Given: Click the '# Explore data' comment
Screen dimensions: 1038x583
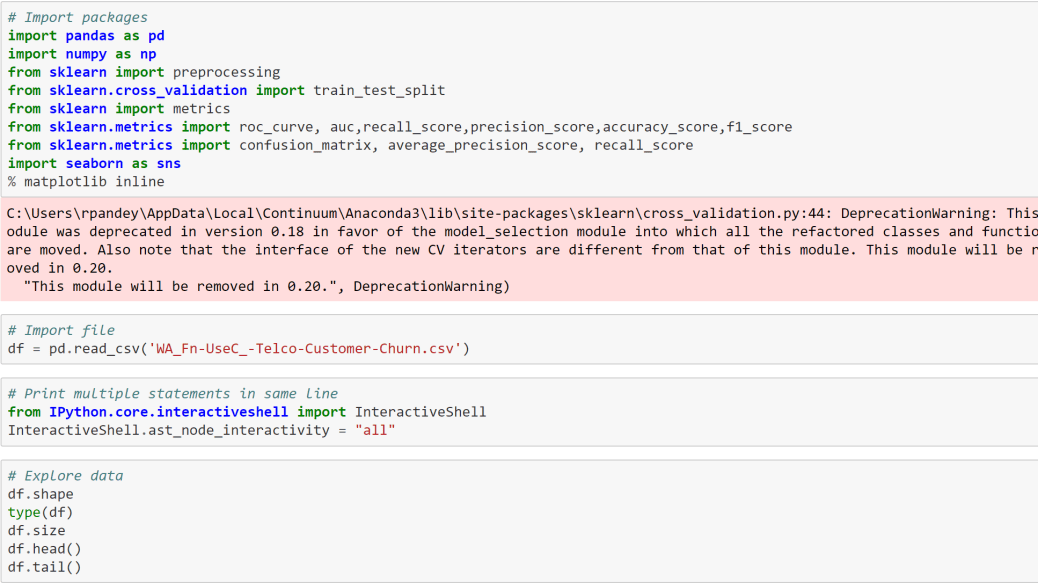Looking at the screenshot, I should 65,476.
